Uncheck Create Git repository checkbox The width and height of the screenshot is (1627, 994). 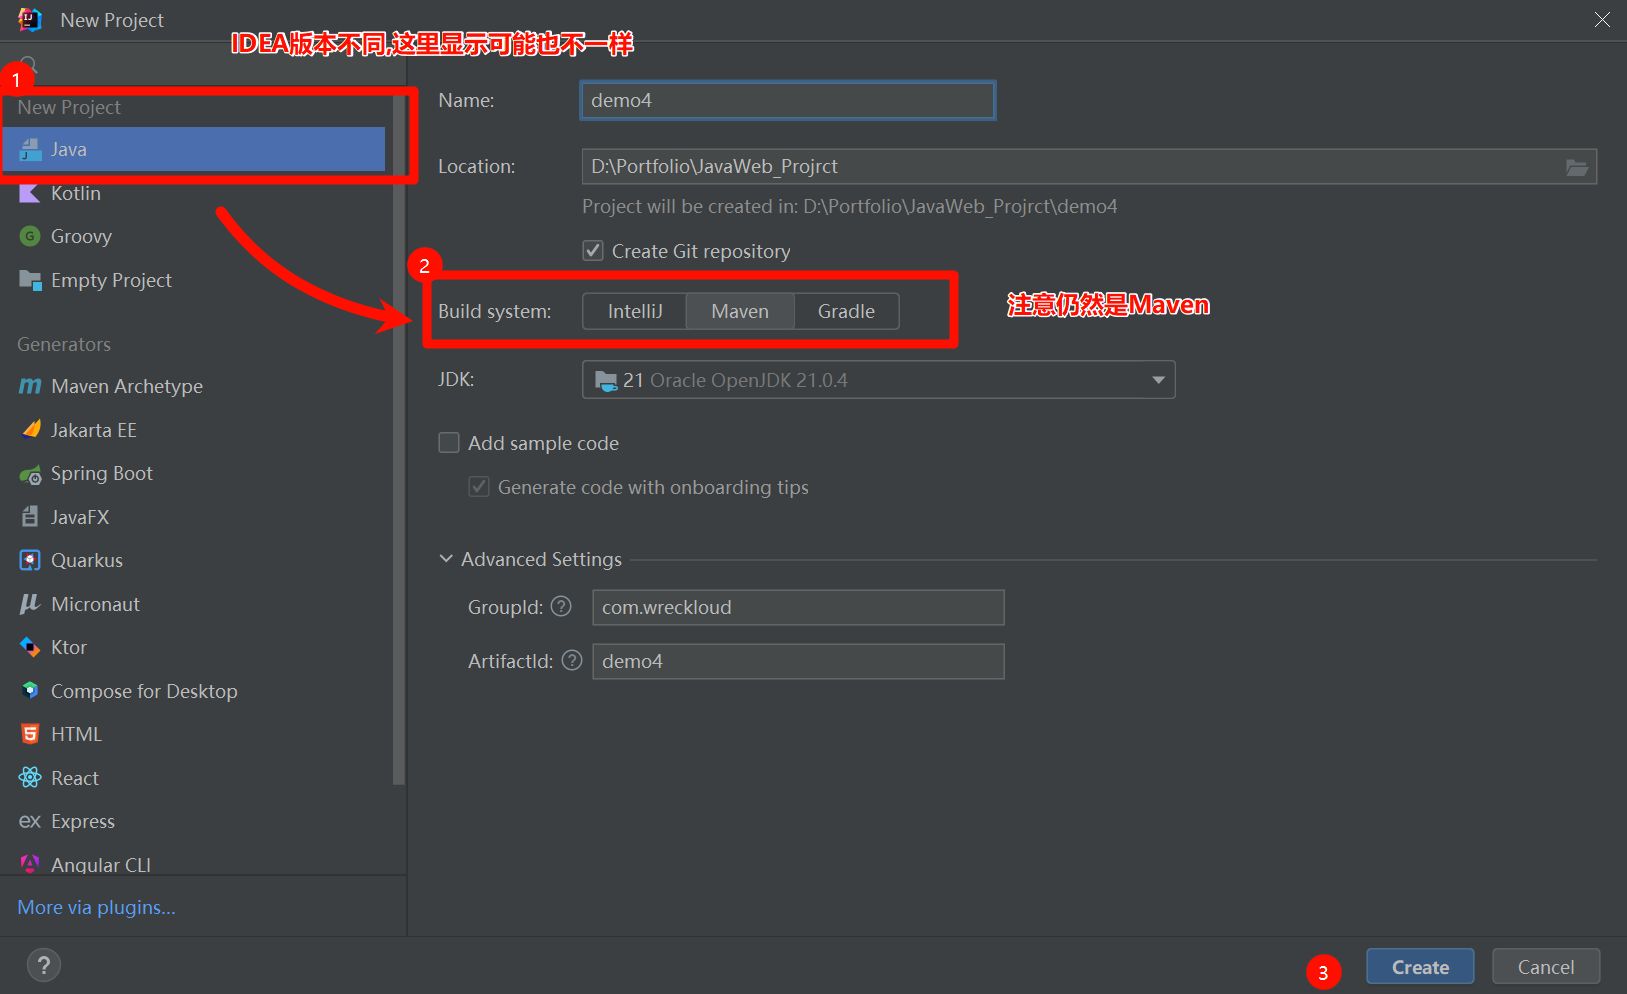coord(593,250)
